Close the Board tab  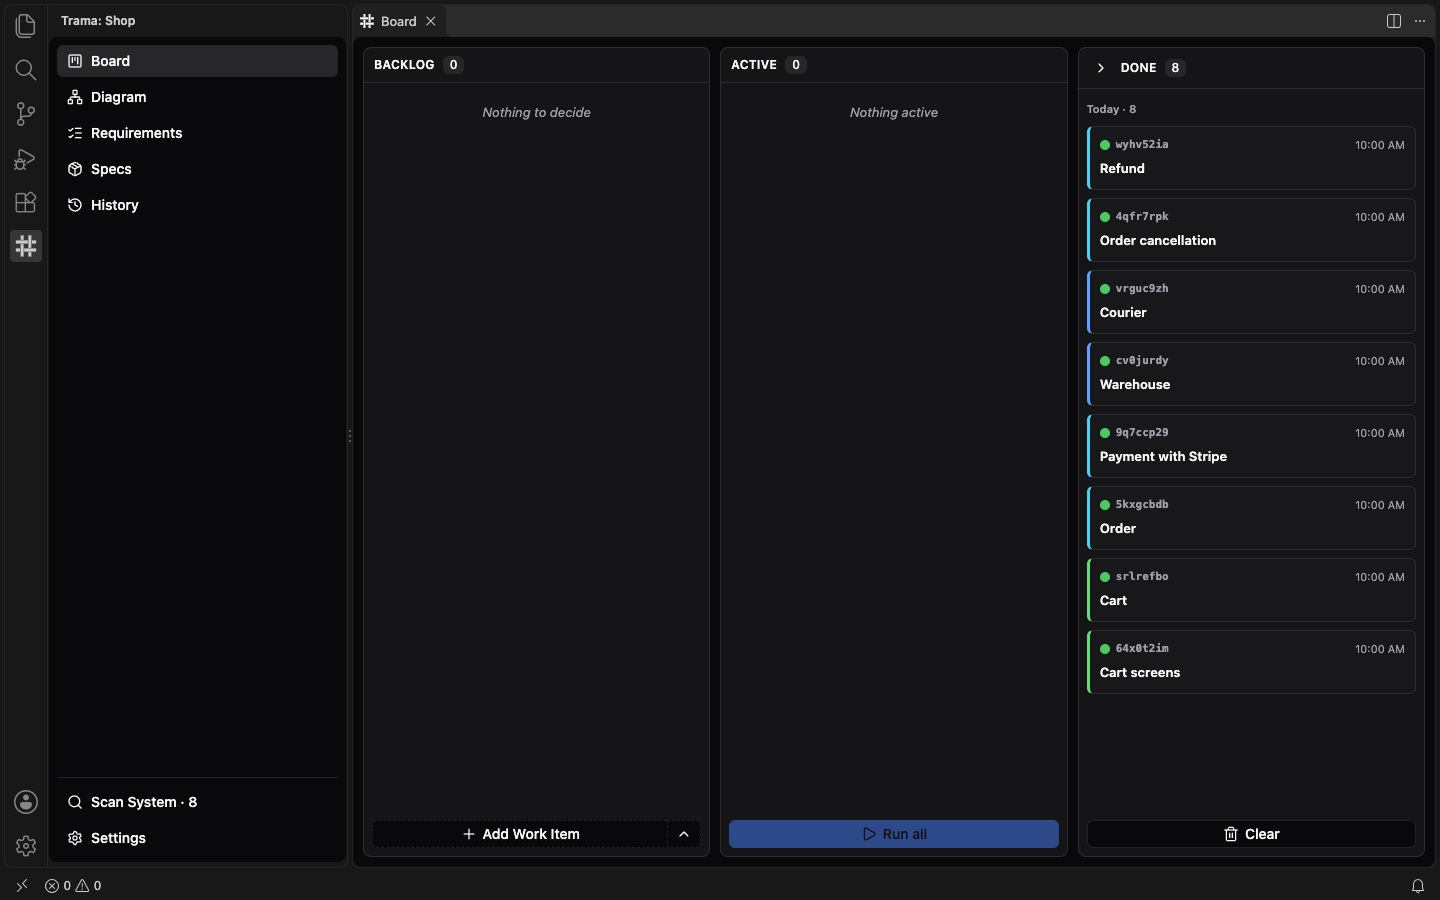(431, 21)
